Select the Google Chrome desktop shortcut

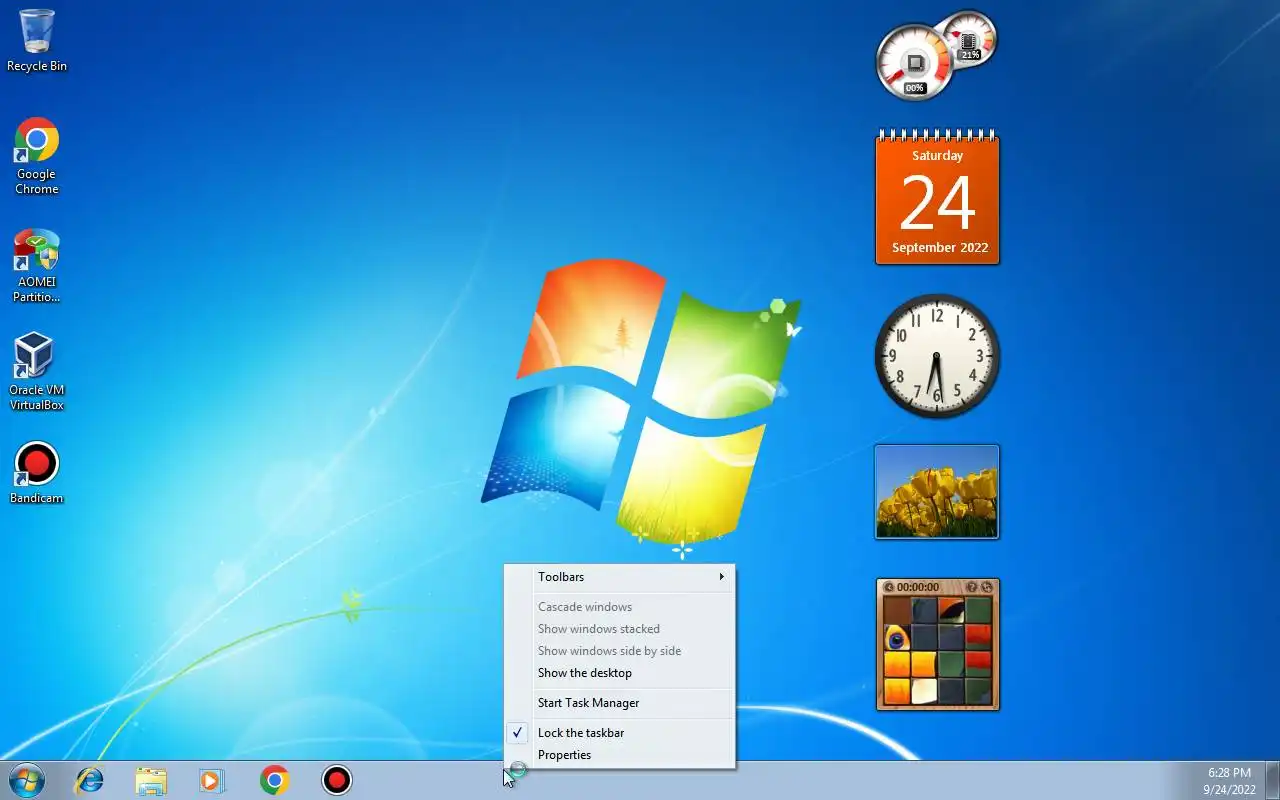click(37, 156)
